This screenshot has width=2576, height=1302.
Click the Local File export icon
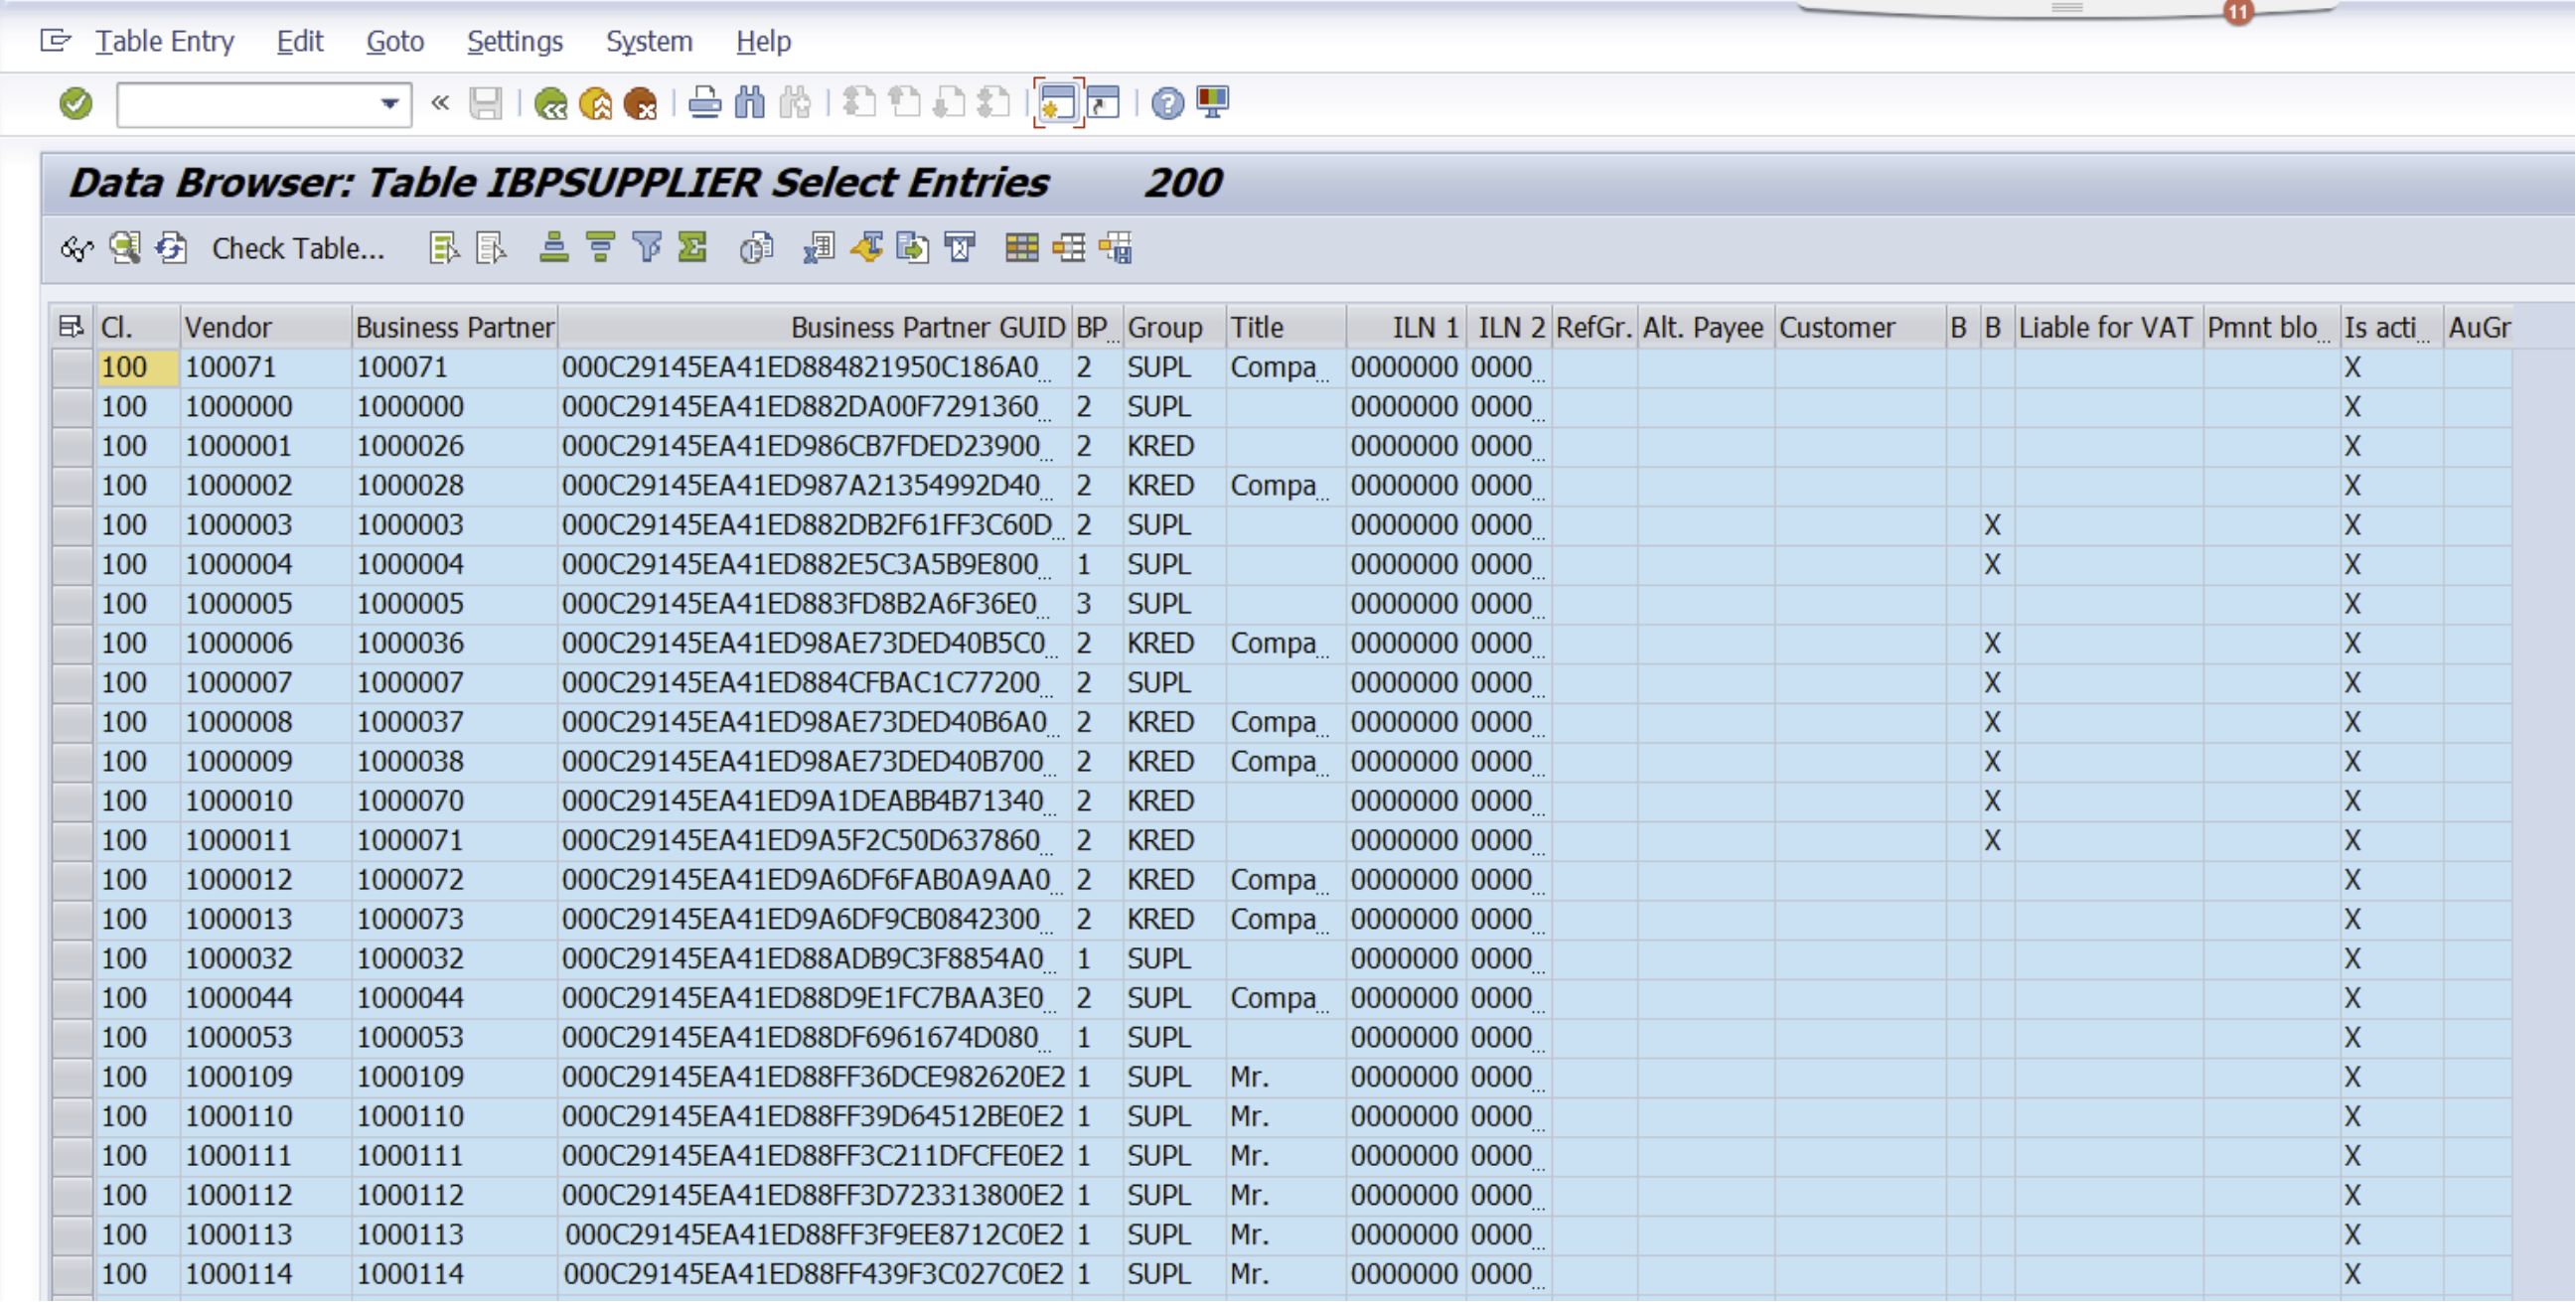point(913,248)
